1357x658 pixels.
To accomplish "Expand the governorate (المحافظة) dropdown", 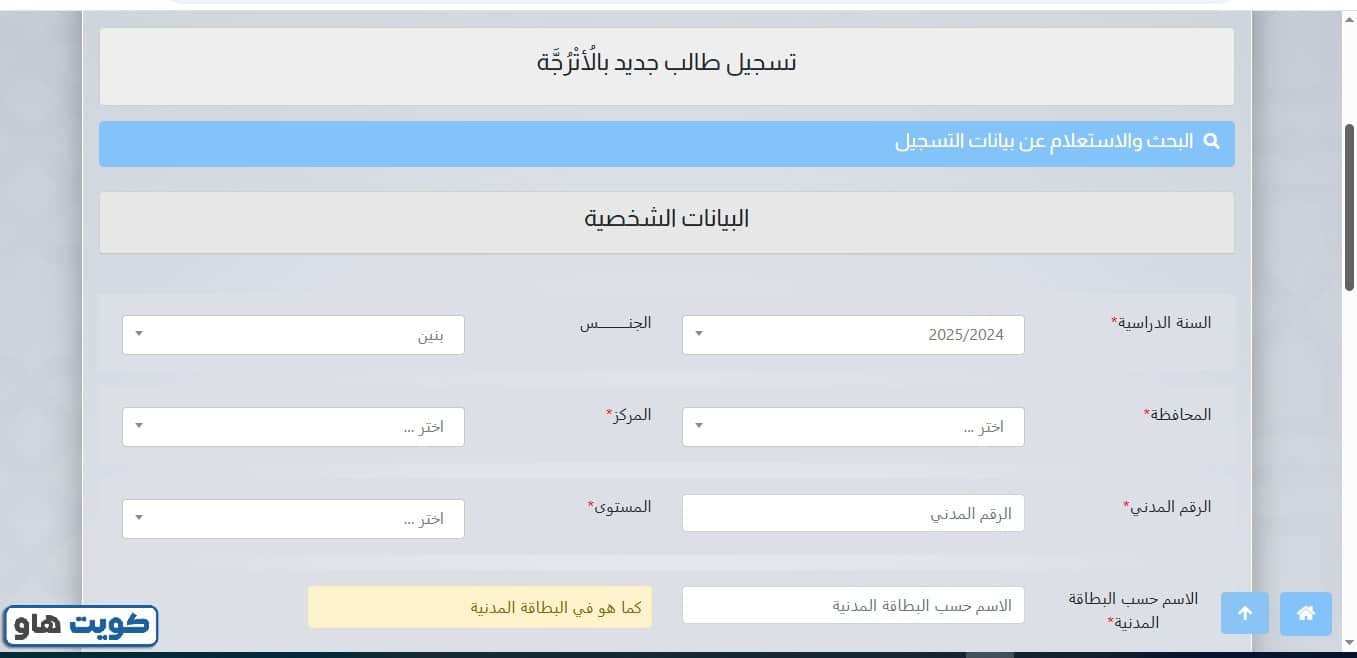I will tap(853, 427).
